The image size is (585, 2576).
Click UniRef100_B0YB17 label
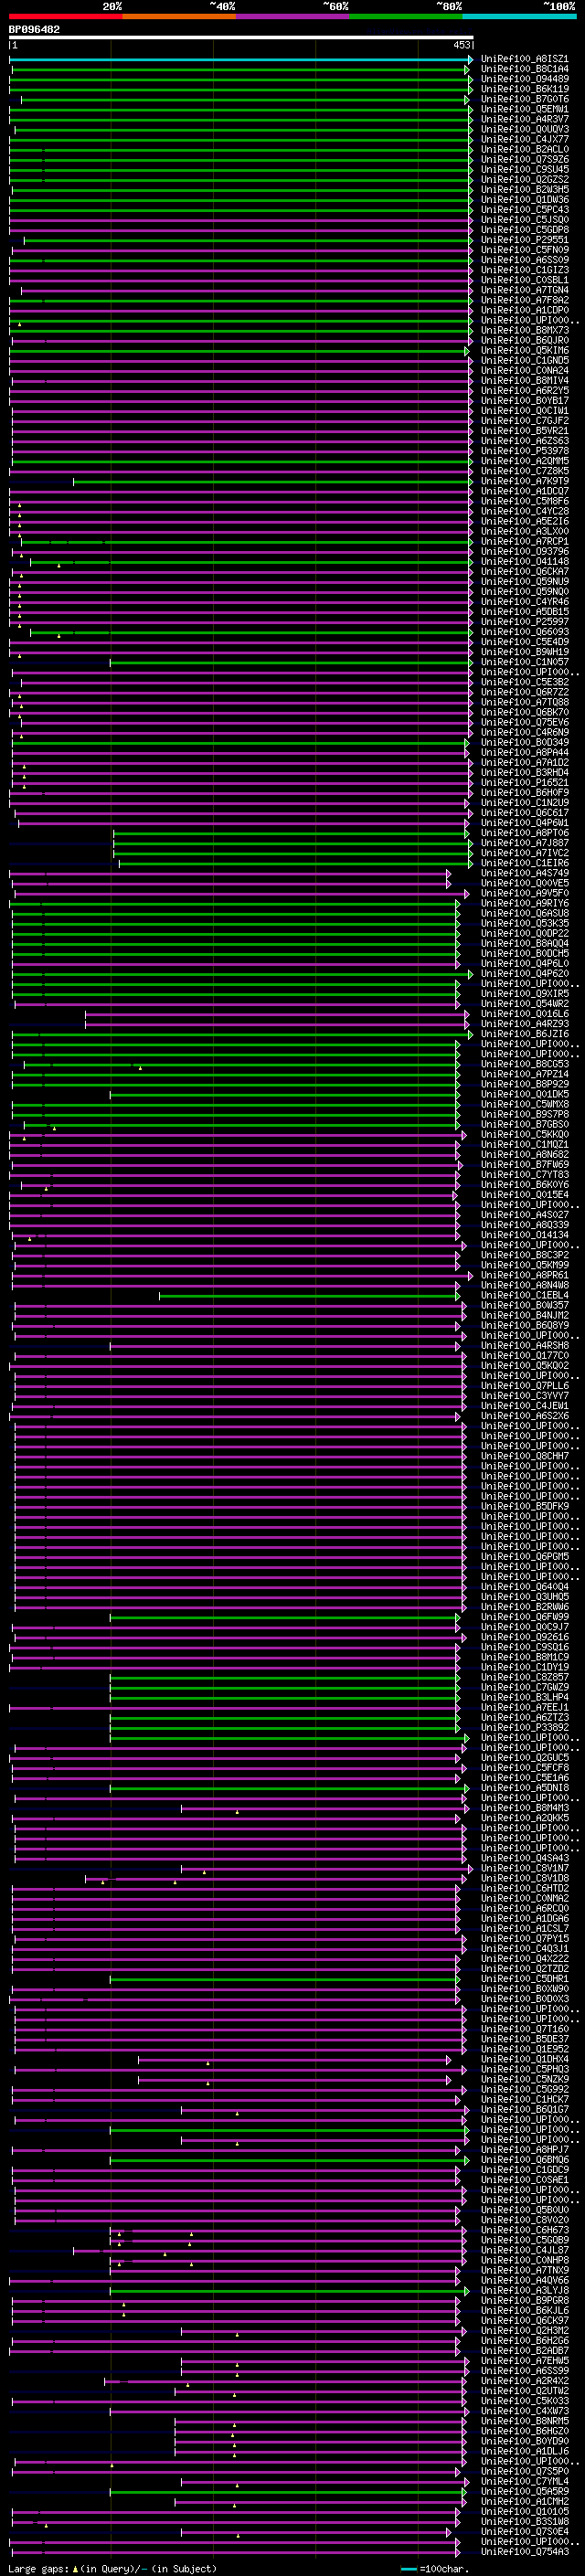tap(524, 400)
